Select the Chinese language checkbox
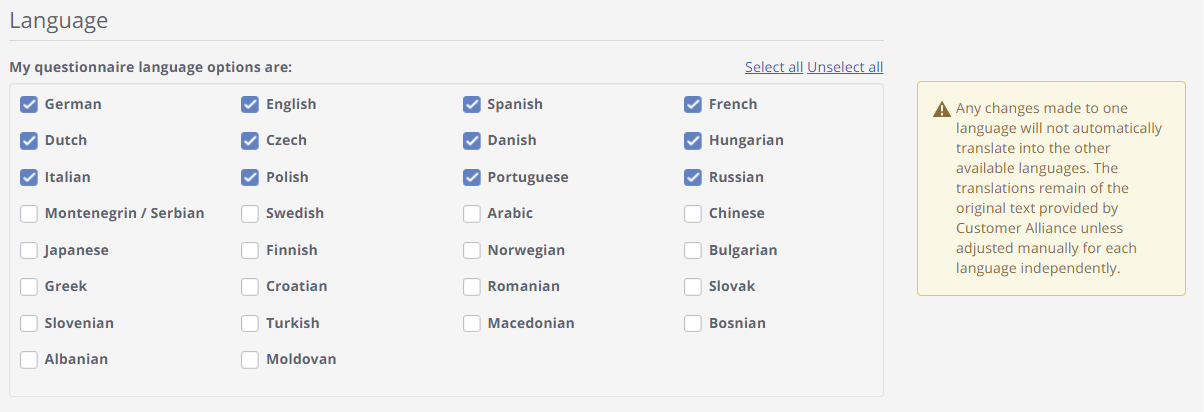 693,213
